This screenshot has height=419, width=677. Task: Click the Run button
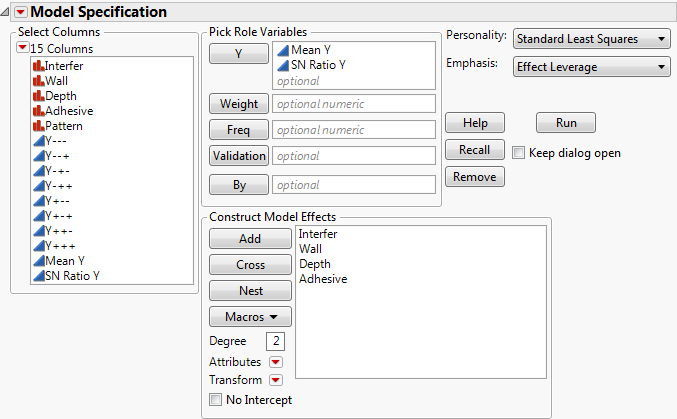click(566, 123)
